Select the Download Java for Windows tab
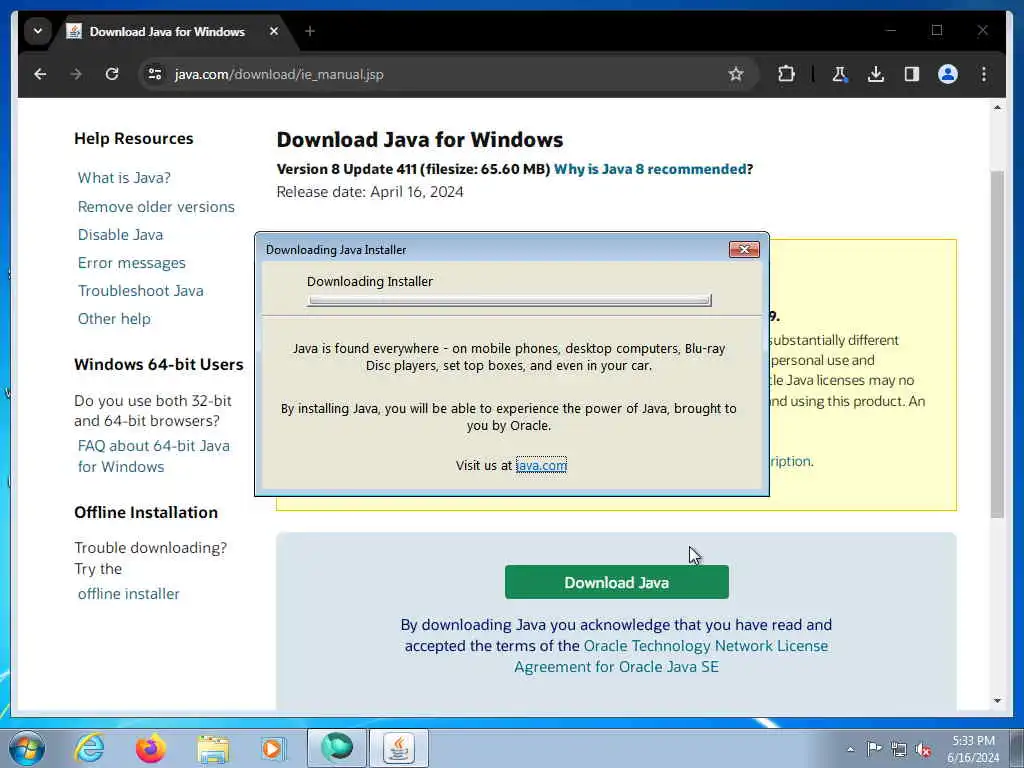The width and height of the screenshot is (1024, 768). point(167,31)
